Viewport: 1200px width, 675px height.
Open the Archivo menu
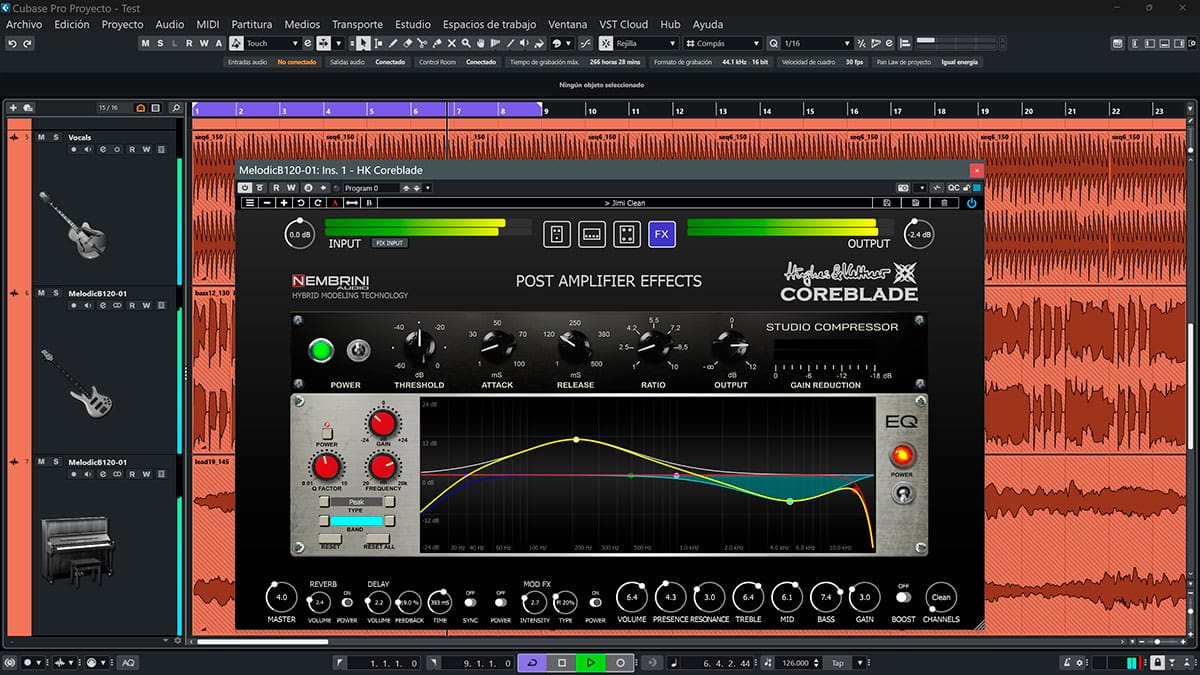[x=24, y=24]
